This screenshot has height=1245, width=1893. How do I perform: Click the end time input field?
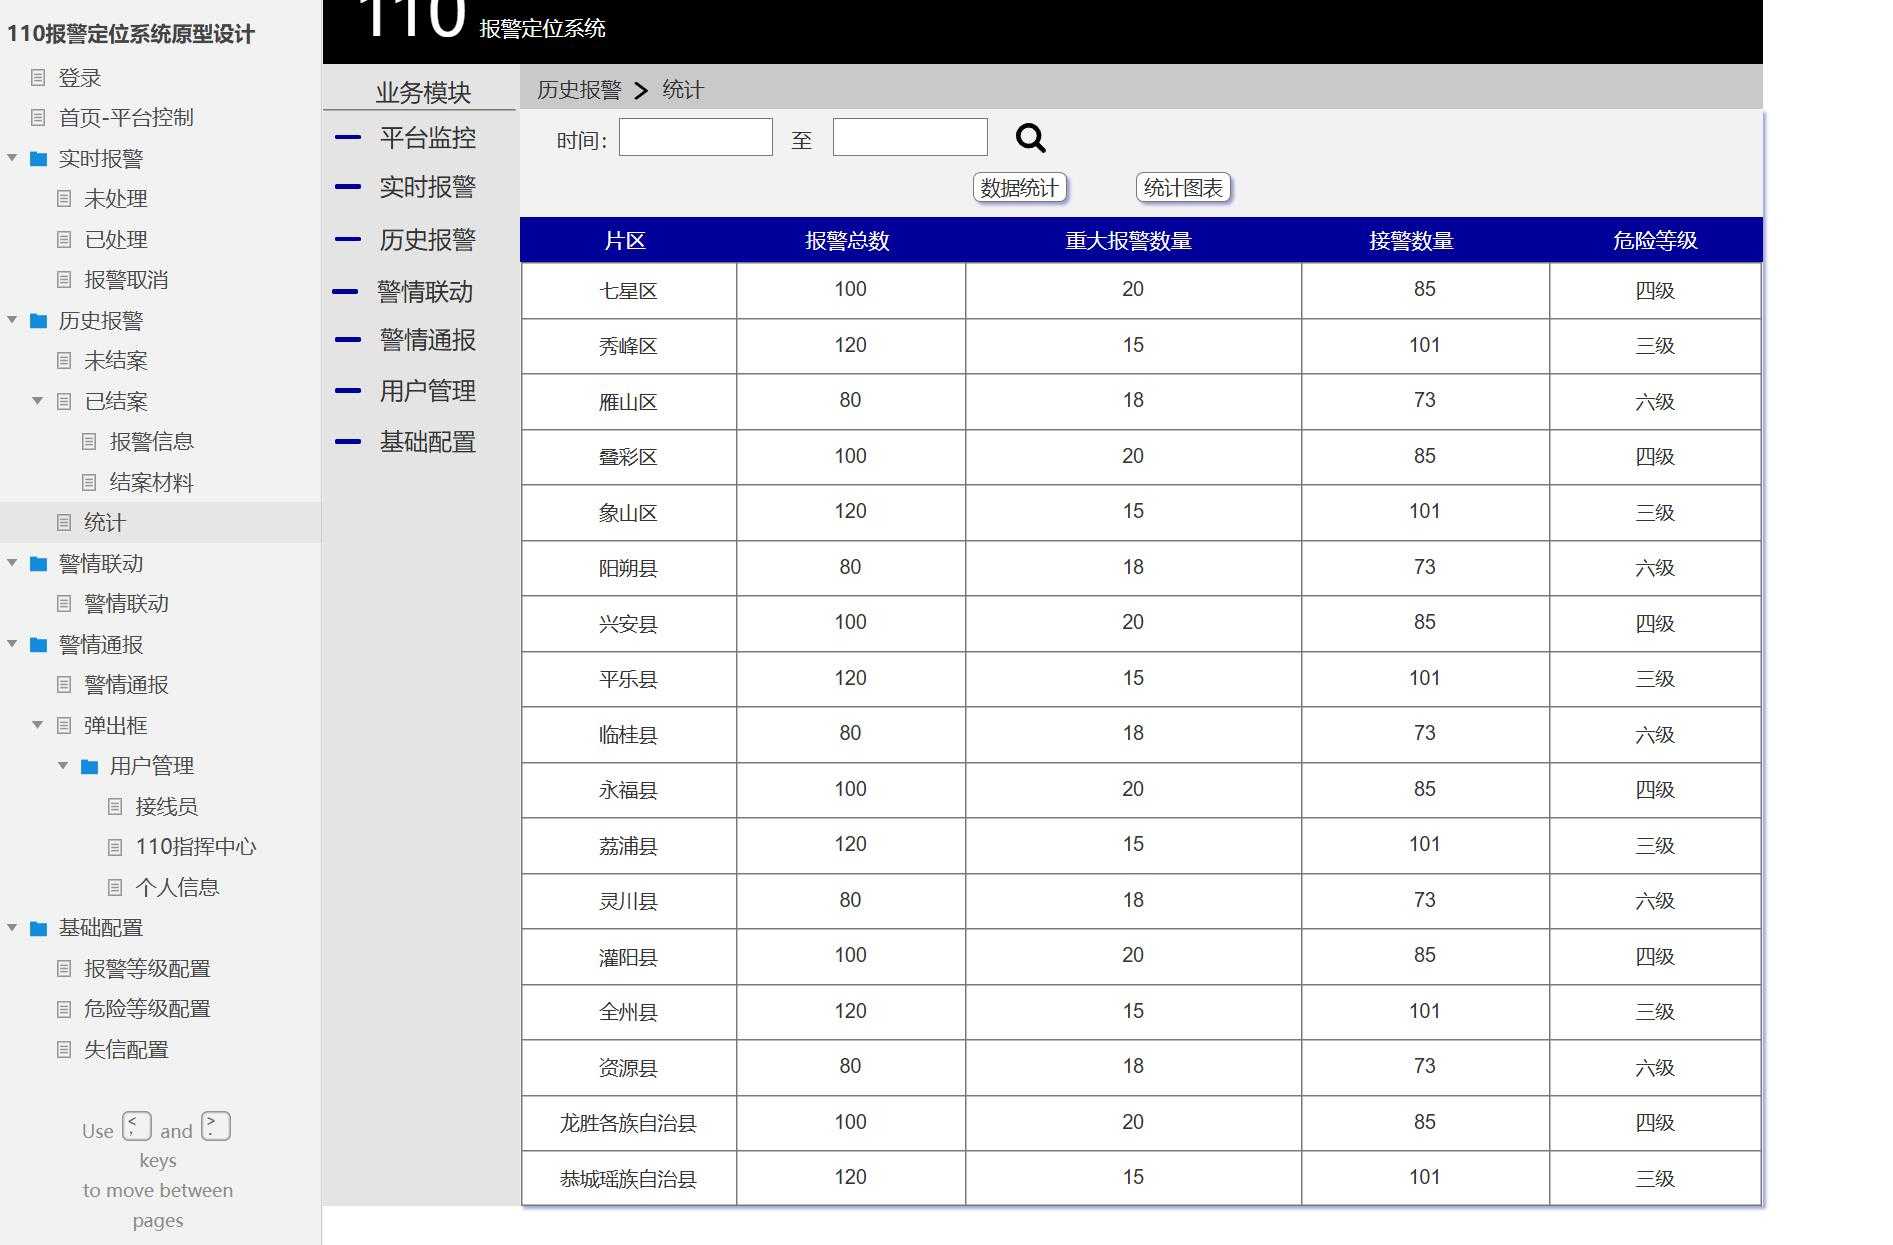click(910, 137)
